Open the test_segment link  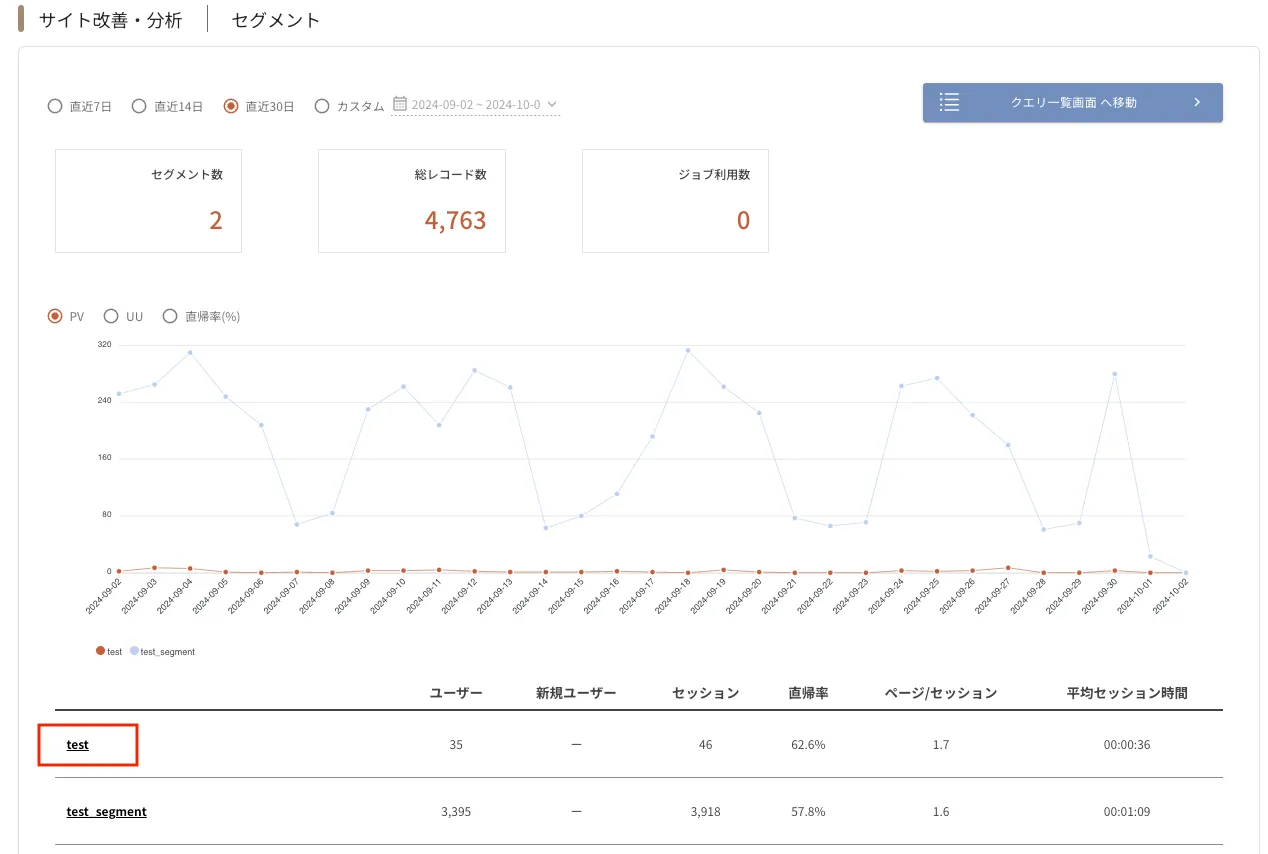click(107, 812)
